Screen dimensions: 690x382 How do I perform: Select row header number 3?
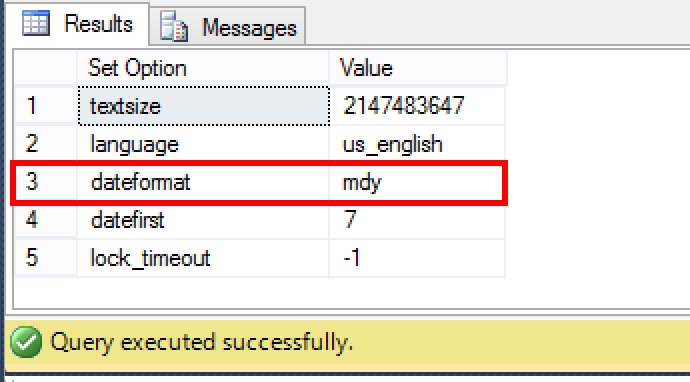pyautogui.click(x=46, y=182)
